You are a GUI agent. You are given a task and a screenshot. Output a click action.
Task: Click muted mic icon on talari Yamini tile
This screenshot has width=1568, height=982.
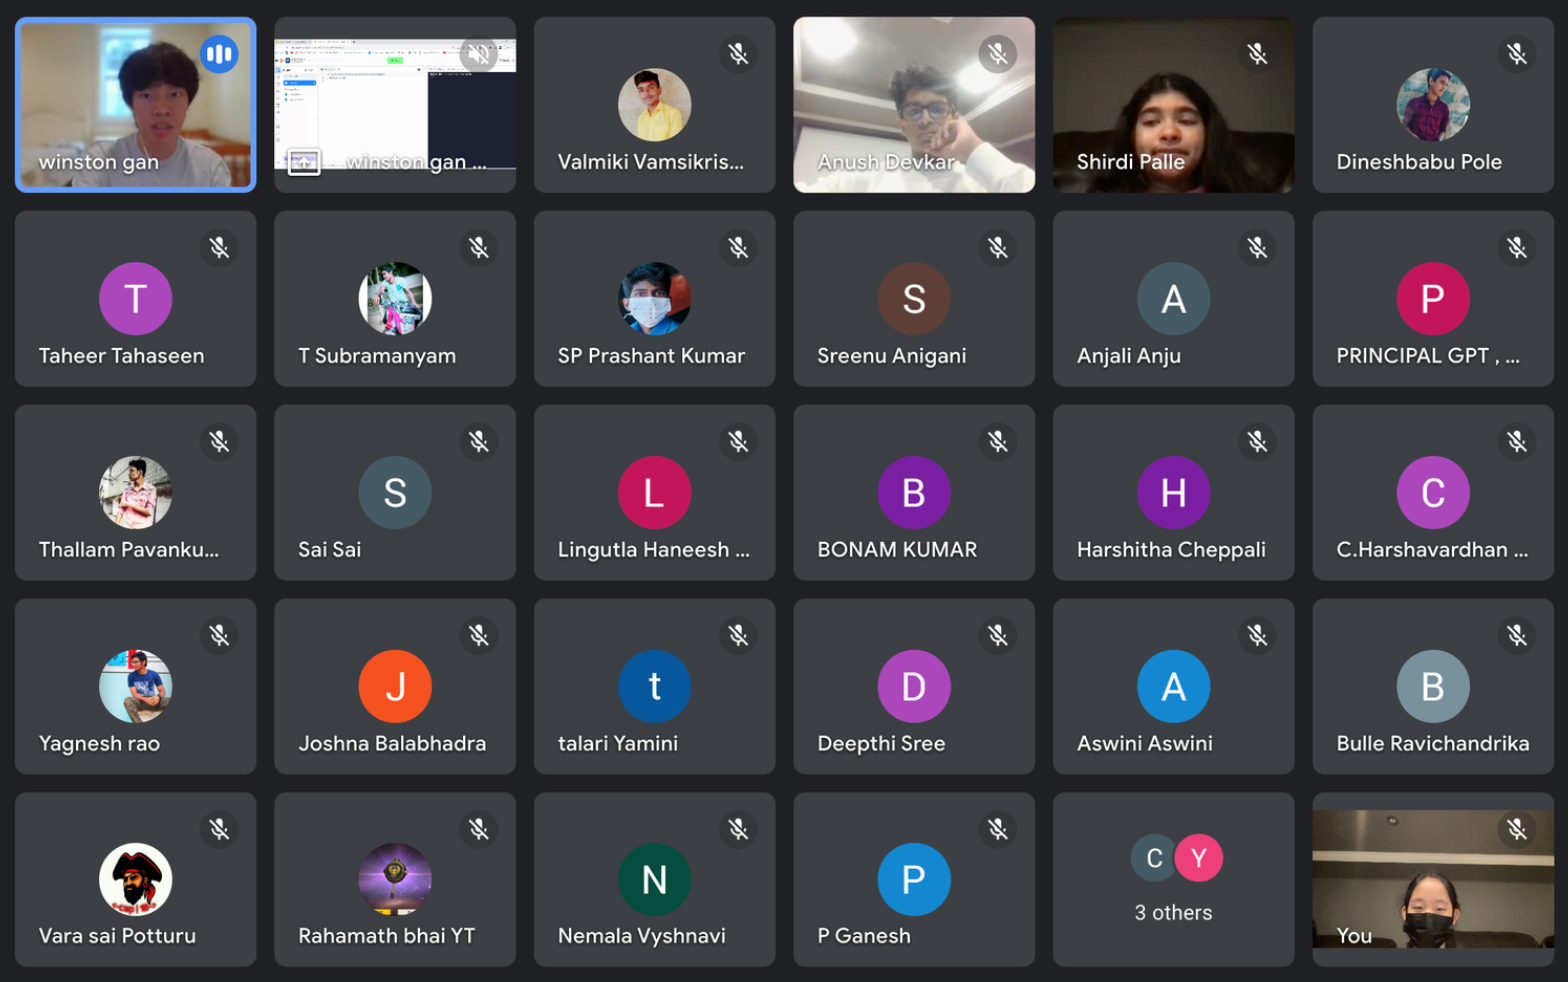738,636
